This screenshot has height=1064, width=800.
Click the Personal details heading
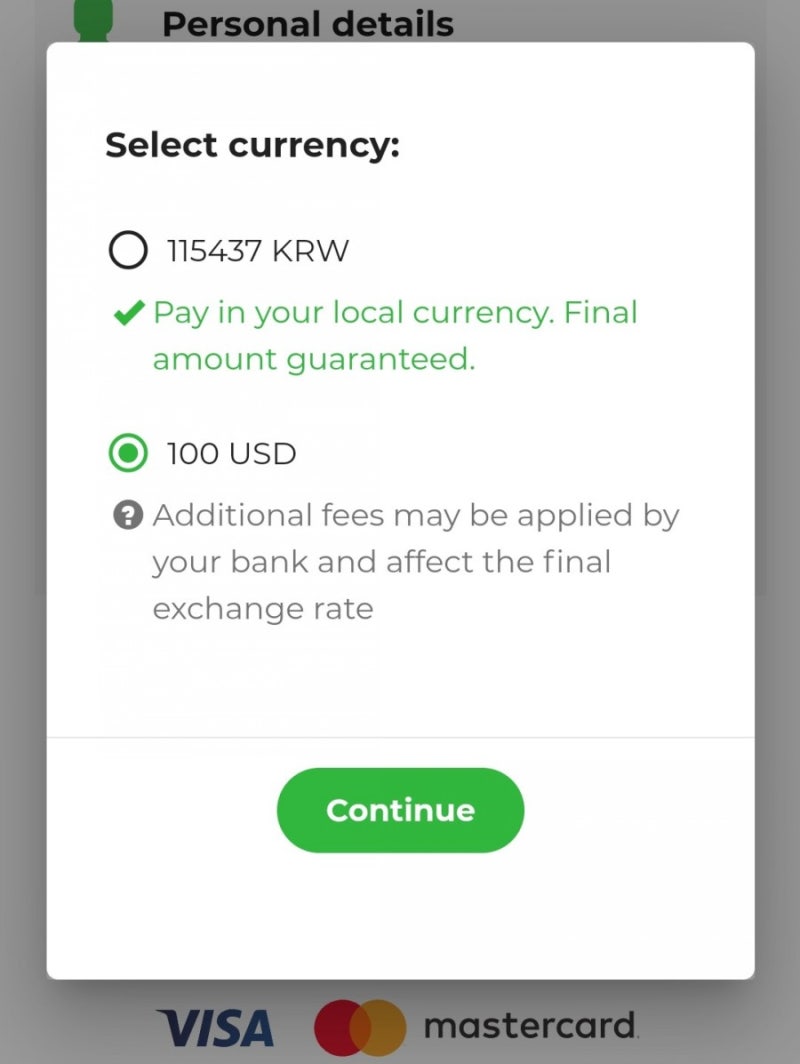pyautogui.click(x=308, y=23)
